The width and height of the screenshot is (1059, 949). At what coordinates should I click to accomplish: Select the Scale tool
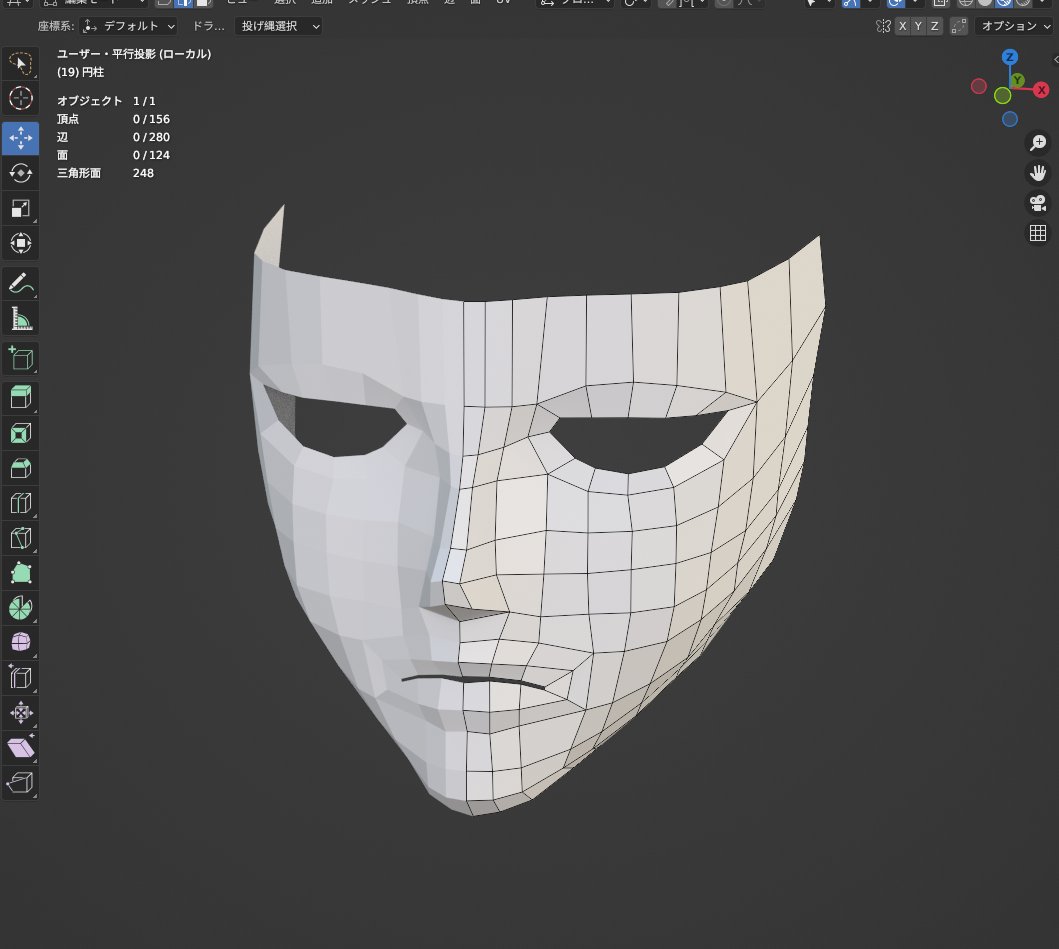coord(20,208)
